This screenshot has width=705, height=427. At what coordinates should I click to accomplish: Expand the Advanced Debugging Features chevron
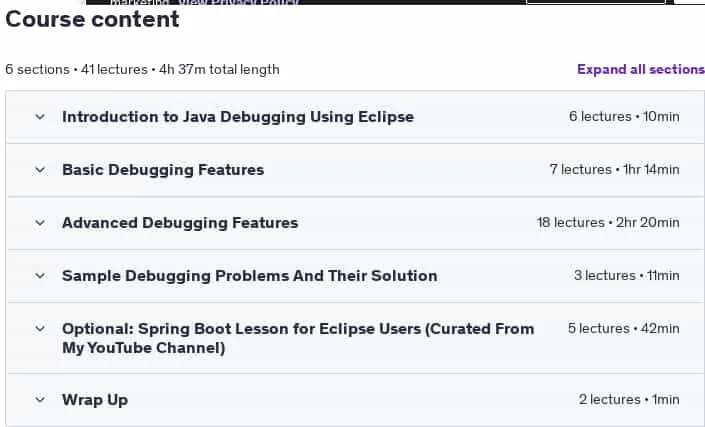(x=40, y=223)
